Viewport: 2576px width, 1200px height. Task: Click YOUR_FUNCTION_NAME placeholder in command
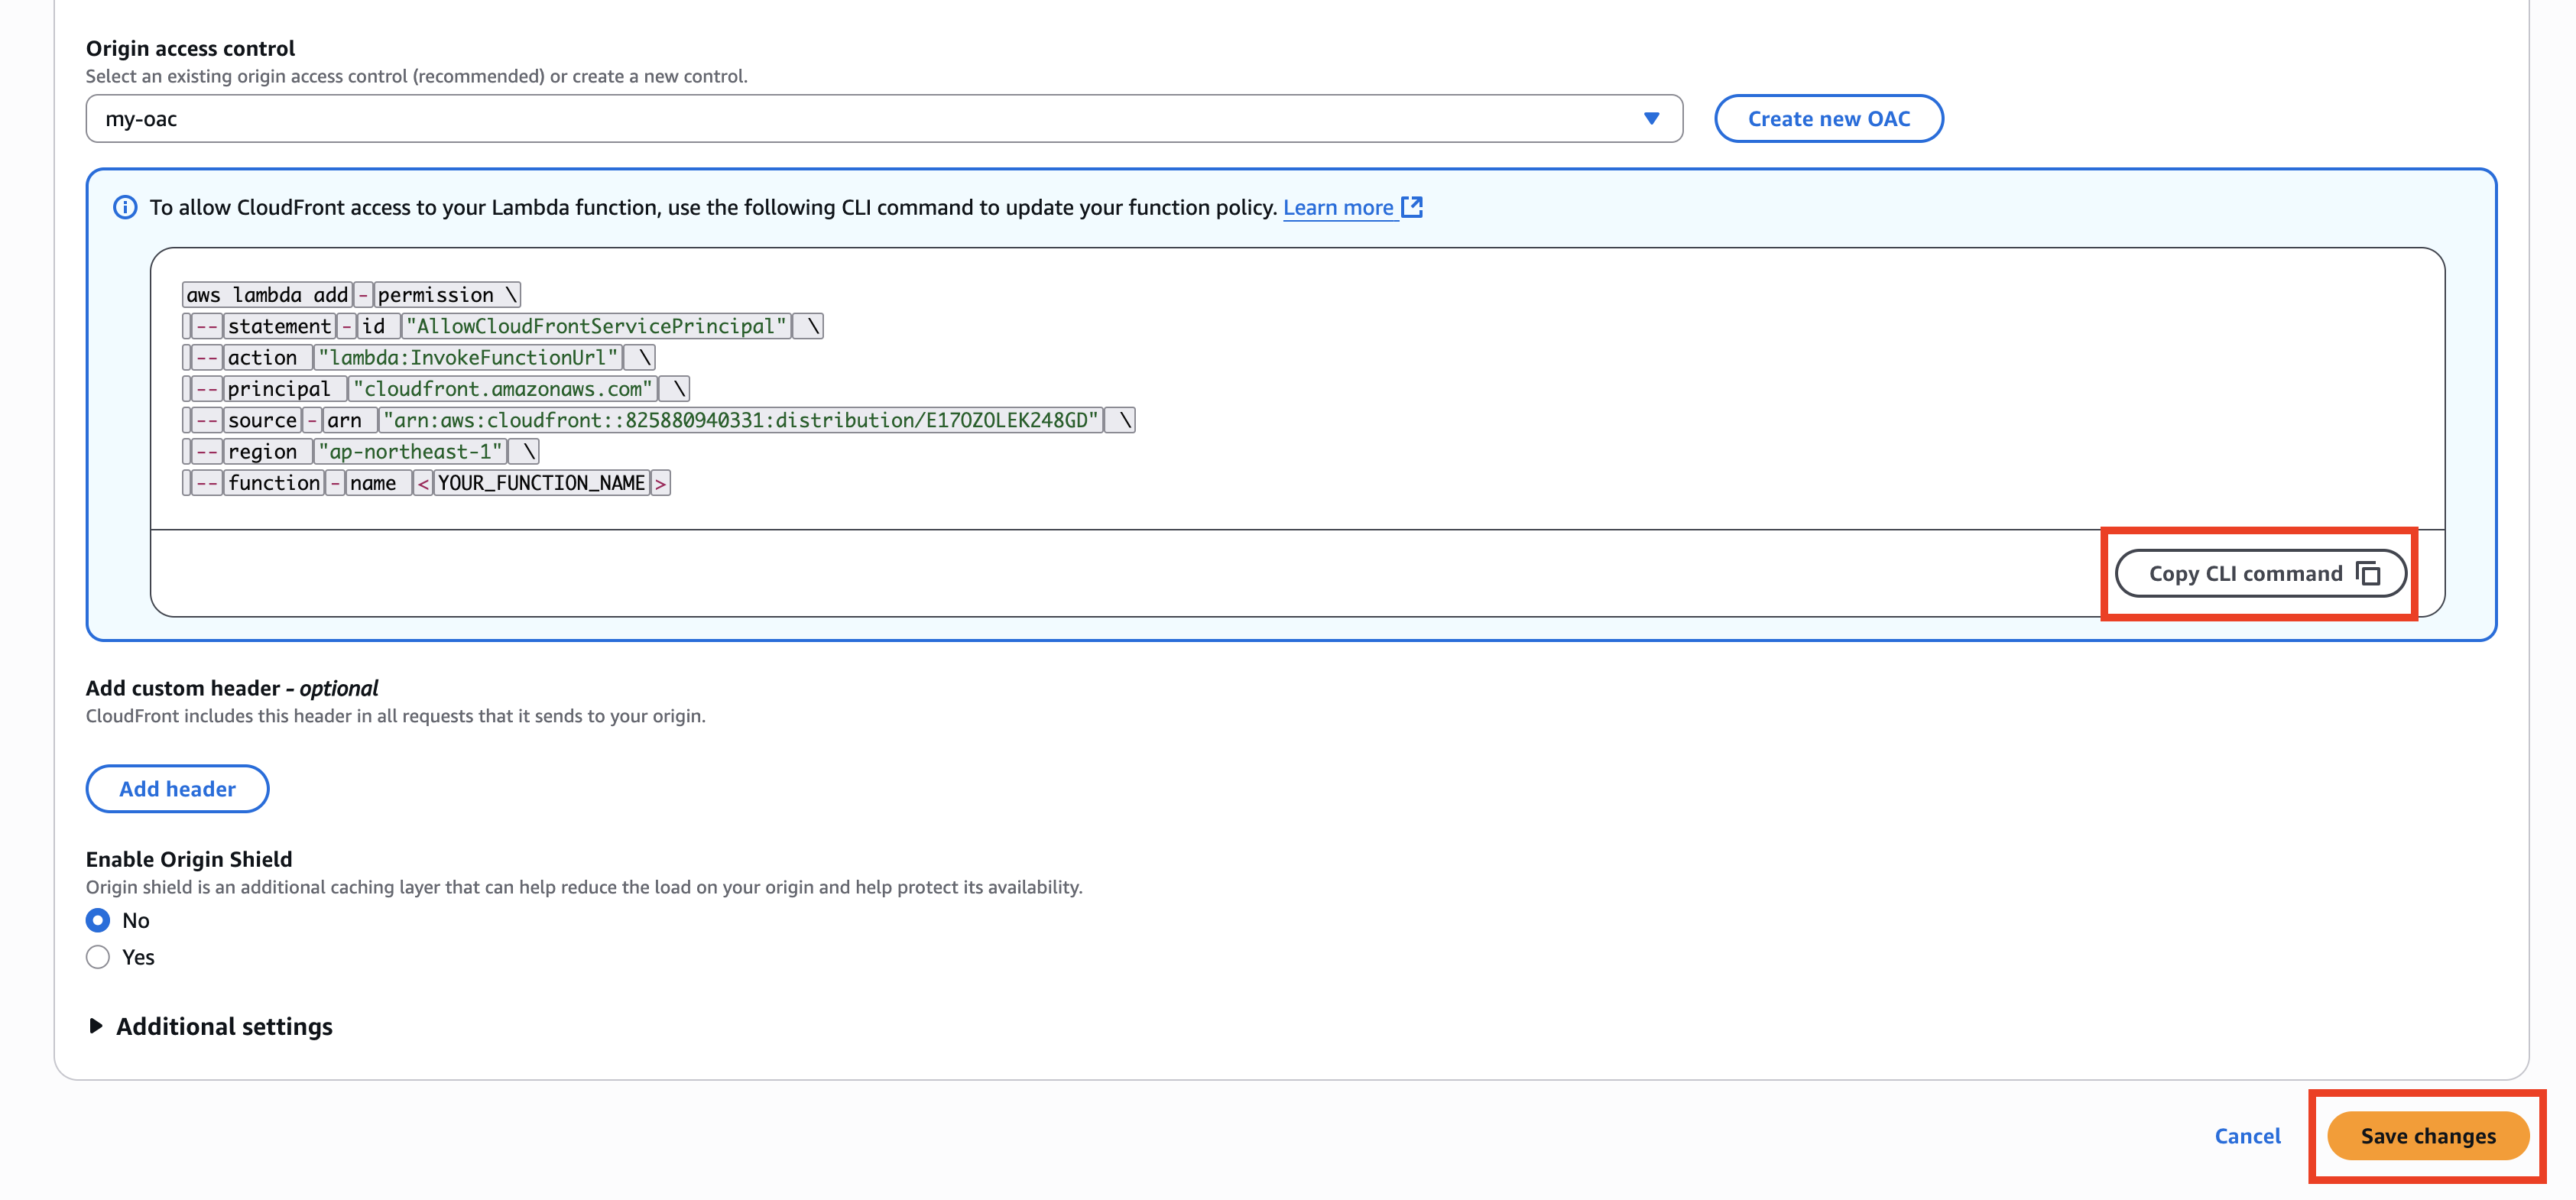point(541,483)
